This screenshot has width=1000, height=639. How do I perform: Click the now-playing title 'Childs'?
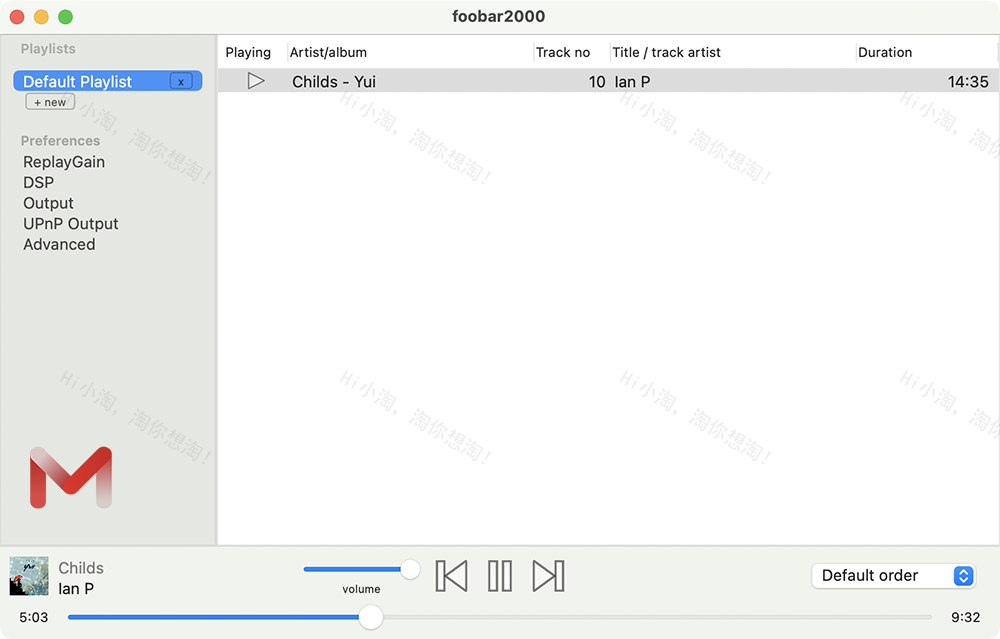[81, 568]
